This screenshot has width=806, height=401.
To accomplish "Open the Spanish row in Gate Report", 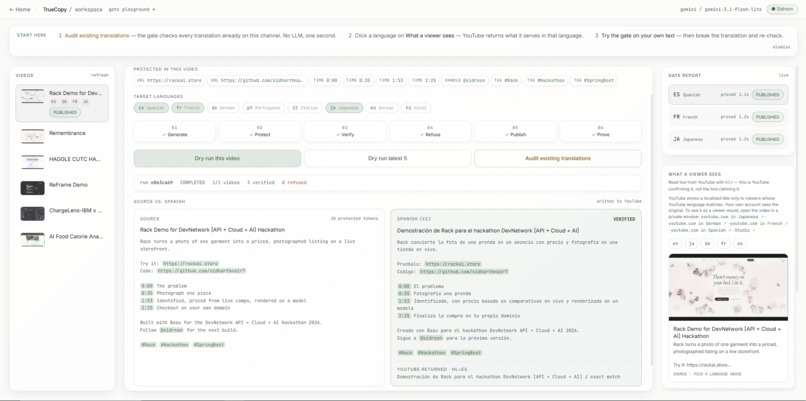I will (x=728, y=95).
